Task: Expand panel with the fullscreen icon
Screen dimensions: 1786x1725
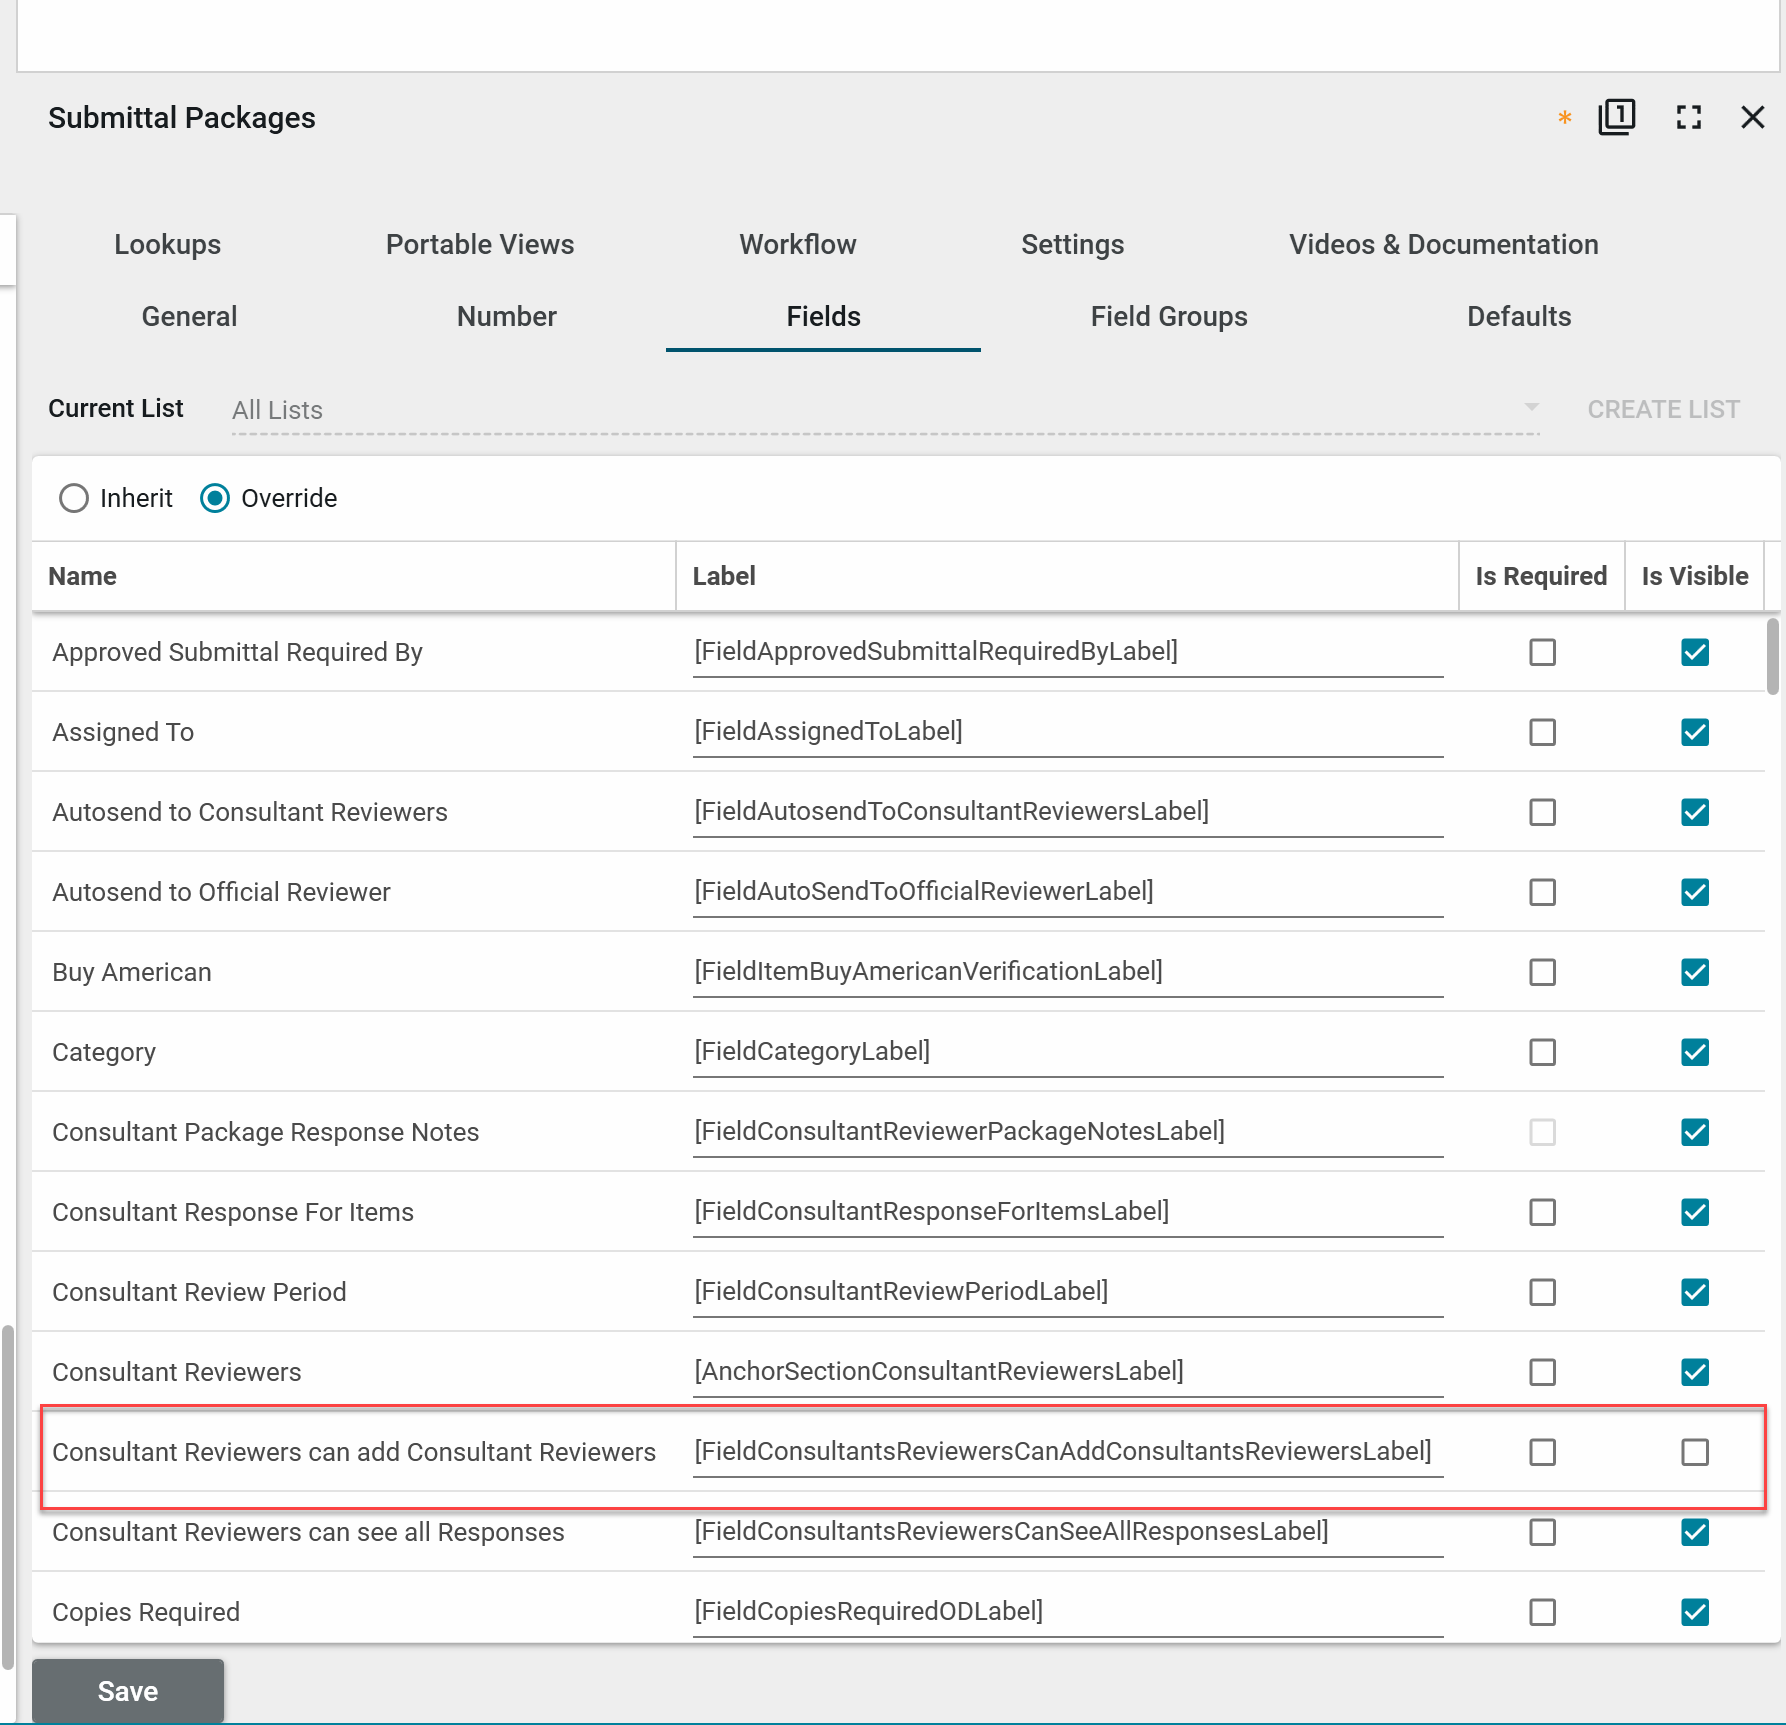Action: [x=1689, y=118]
